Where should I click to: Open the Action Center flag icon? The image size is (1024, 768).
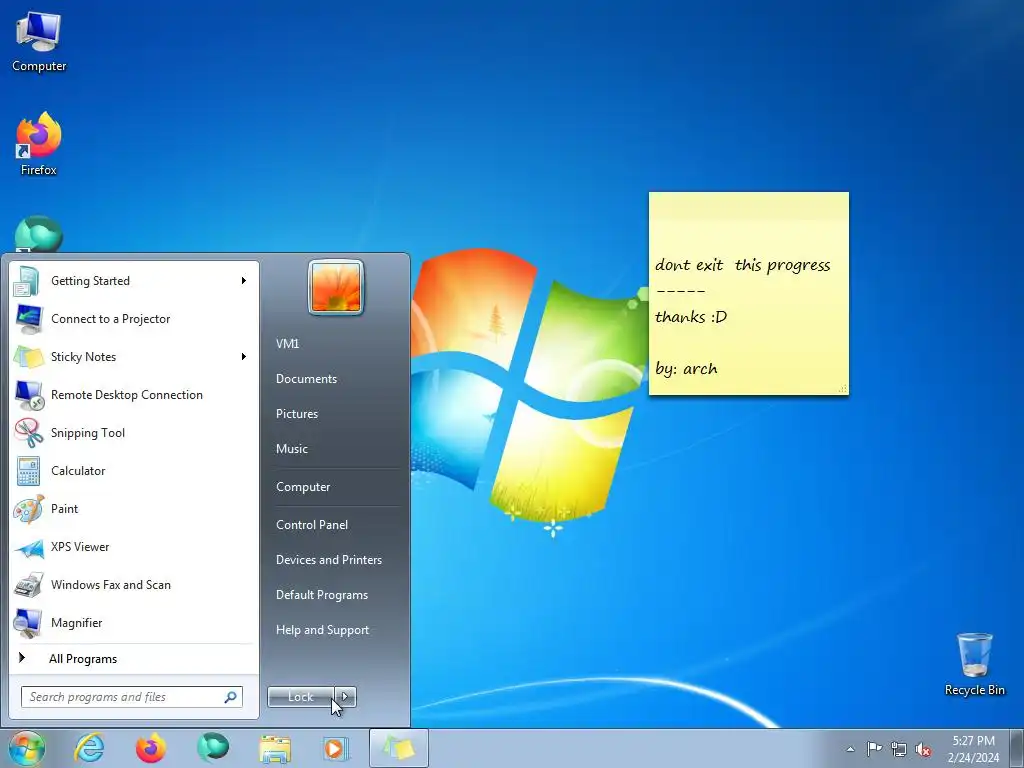874,748
